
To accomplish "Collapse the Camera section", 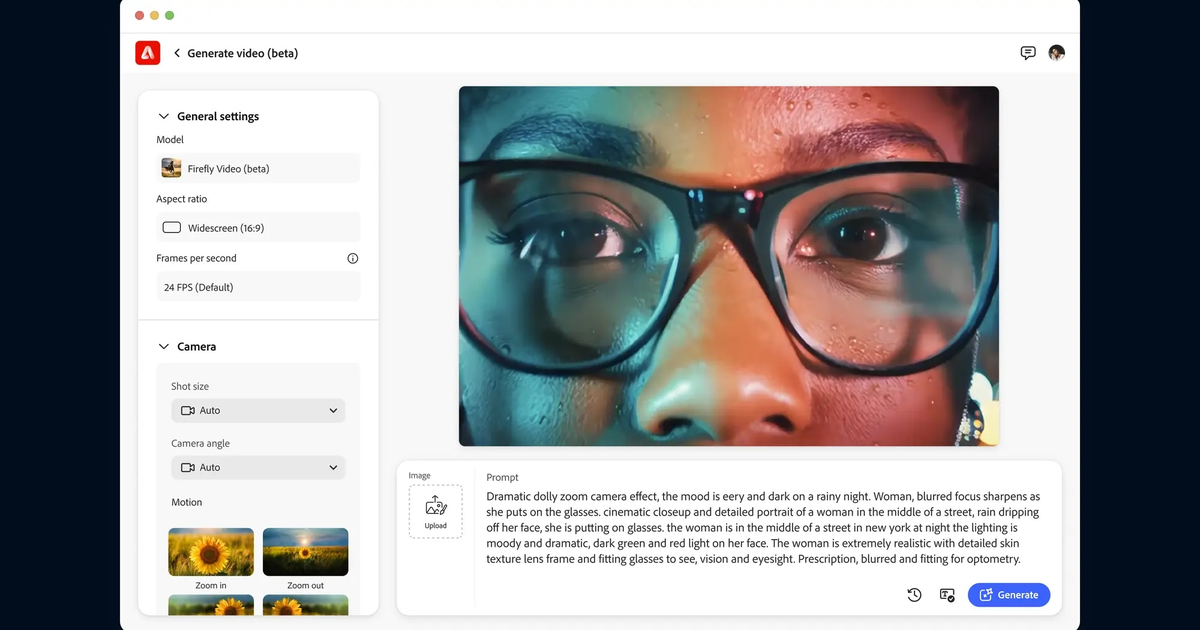I will pos(164,346).
